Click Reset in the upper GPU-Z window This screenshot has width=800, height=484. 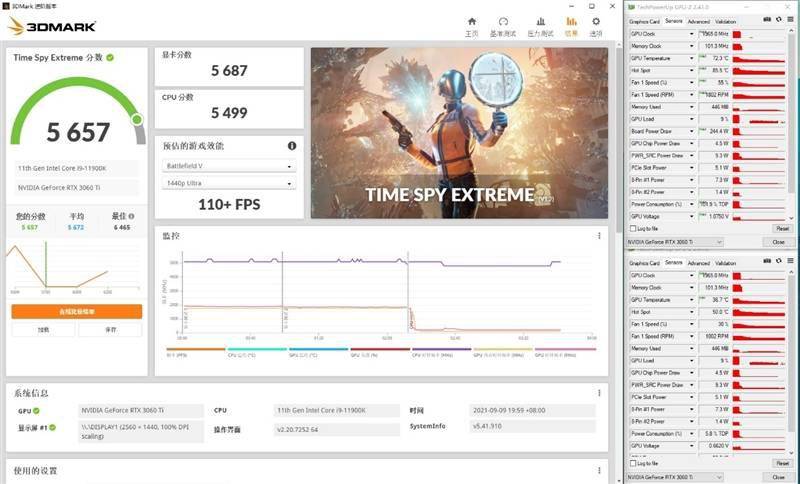tap(782, 228)
